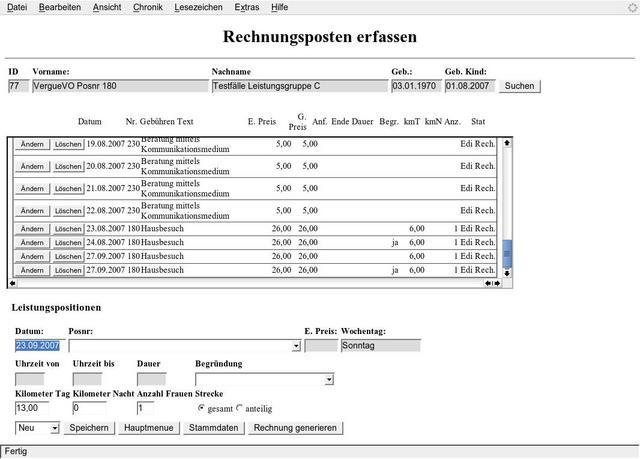Click Löschen for the 20.08.2007 entry

[x=68, y=166]
